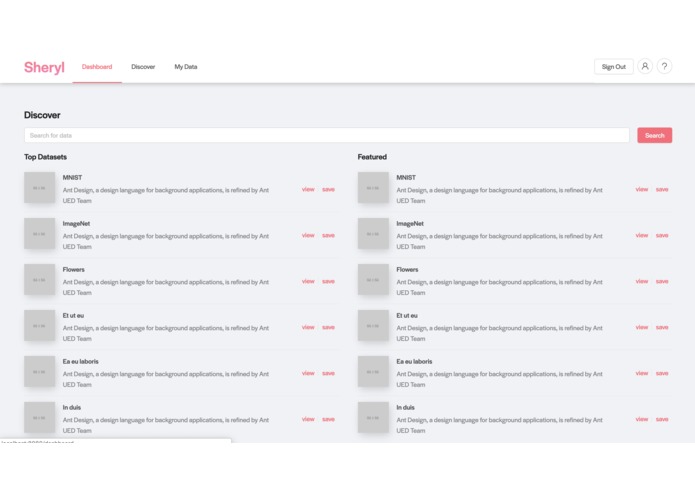Image resolution: width=695 pixels, height=494 pixels.
Task: Save Flowers in Top Datasets
Action: (328, 282)
